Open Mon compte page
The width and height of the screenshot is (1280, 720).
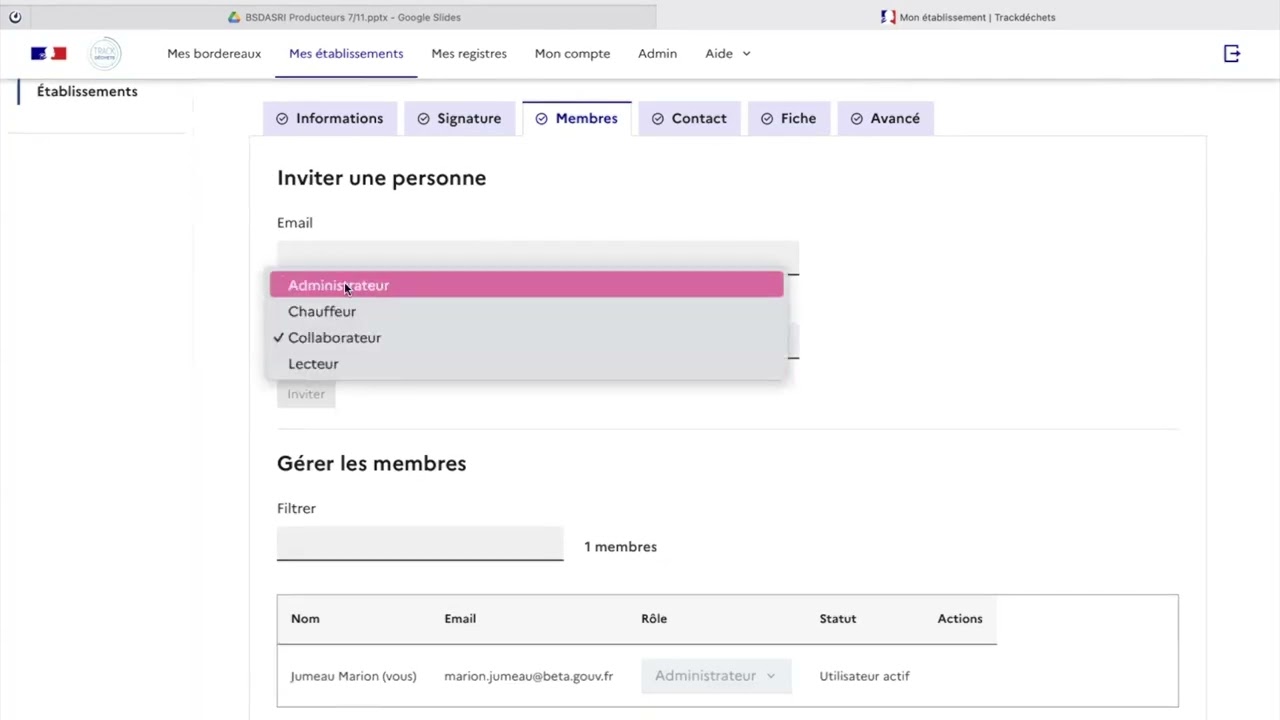point(572,54)
